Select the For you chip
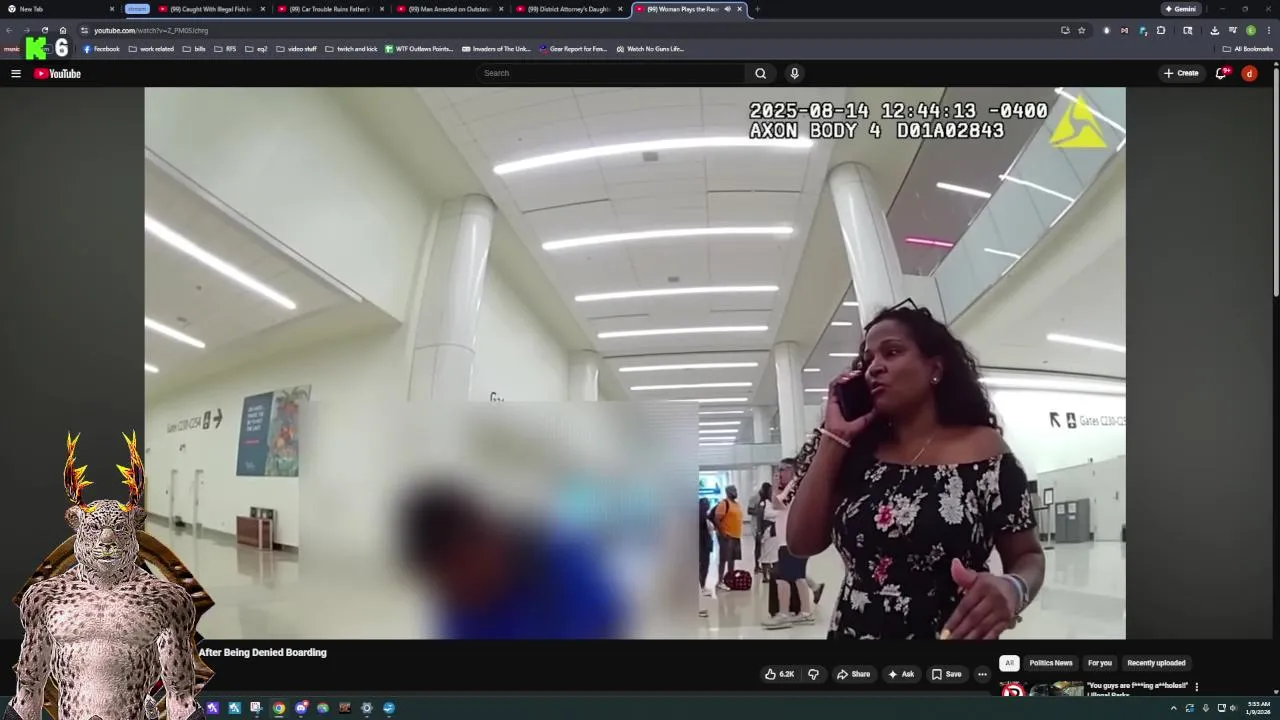The image size is (1280, 720). tap(1100, 663)
